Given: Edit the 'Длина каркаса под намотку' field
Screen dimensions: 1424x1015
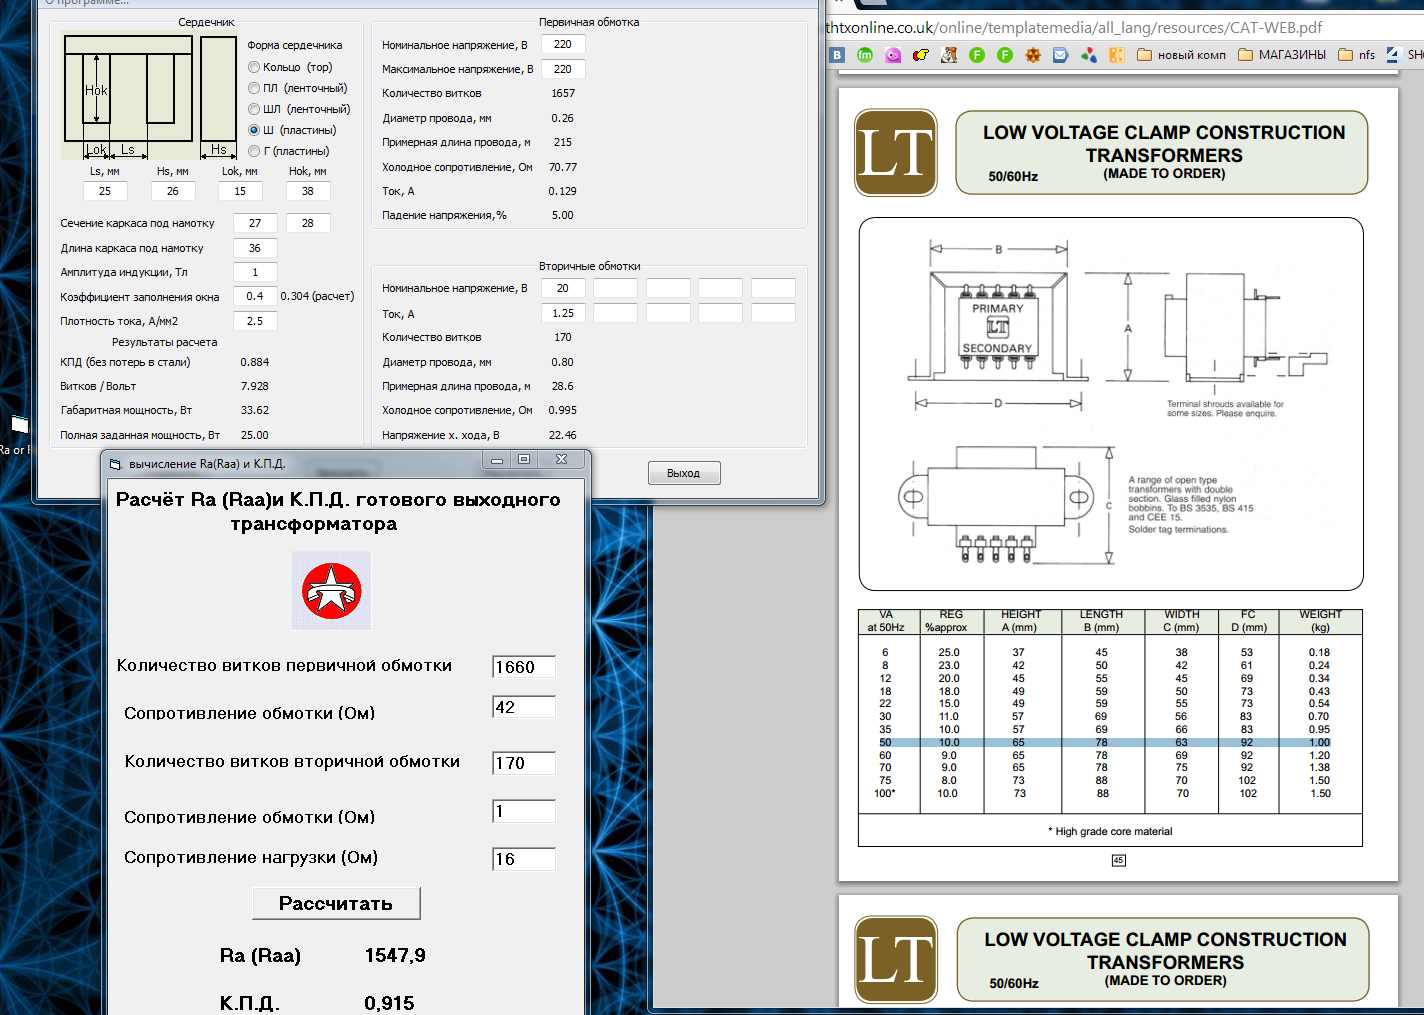Looking at the screenshot, I should tap(255, 248).
